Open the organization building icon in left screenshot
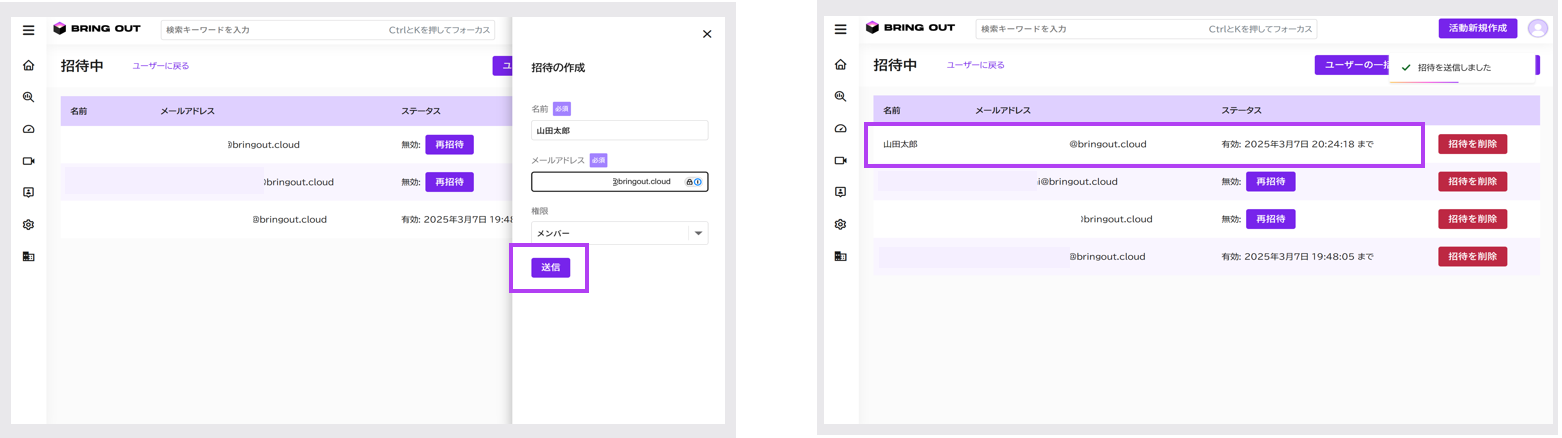1562x438 pixels. (28, 257)
